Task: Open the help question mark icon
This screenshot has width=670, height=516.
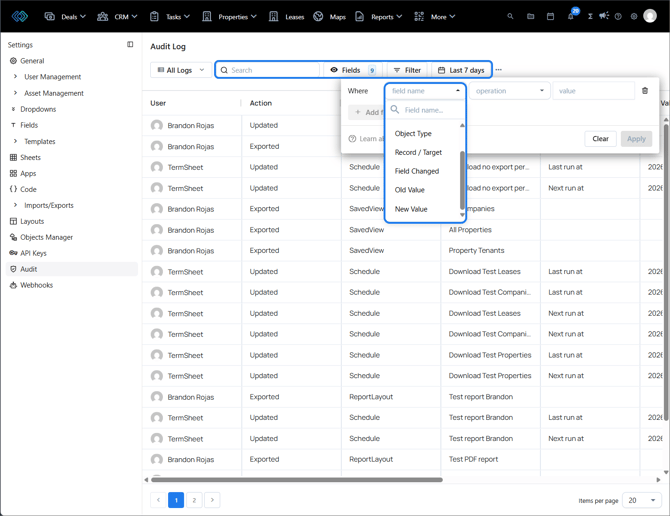Action: point(618,17)
